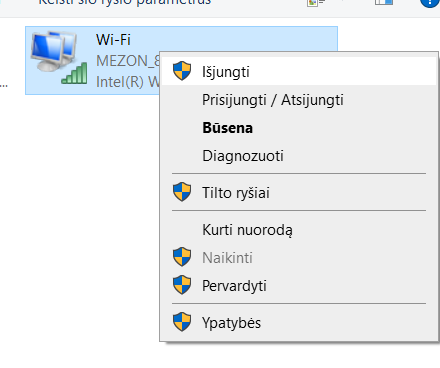Click the blue help icon in toolbar

pyautogui.click(x=431, y=3)
